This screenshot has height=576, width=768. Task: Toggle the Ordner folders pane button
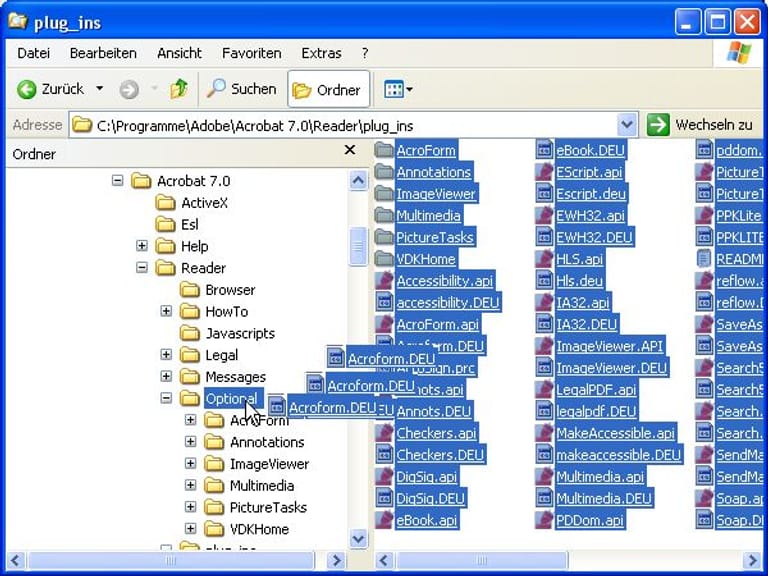tap(328, 89)
